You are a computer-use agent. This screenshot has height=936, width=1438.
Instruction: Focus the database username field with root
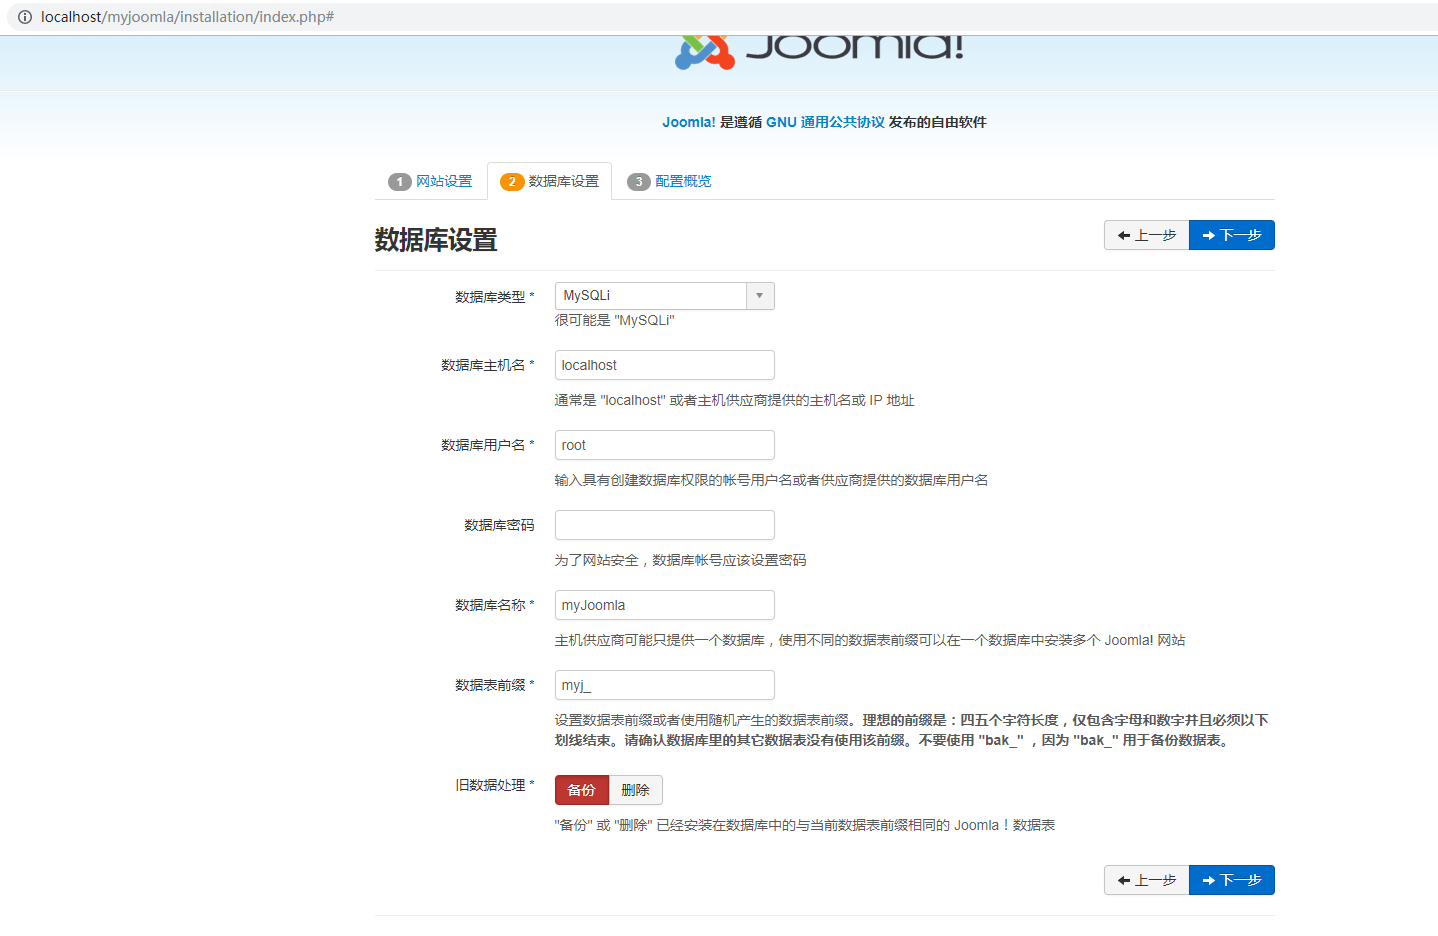(x=665, y=445)
